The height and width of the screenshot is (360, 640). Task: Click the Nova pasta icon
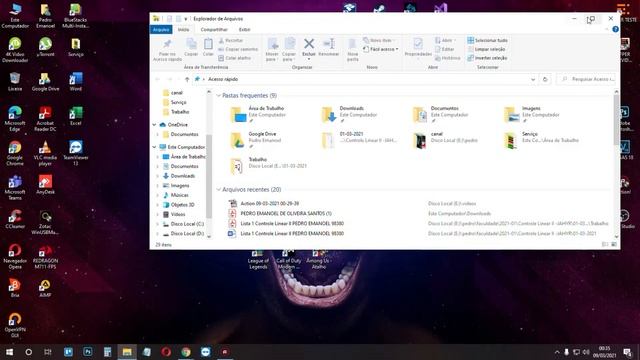(352, 44)
